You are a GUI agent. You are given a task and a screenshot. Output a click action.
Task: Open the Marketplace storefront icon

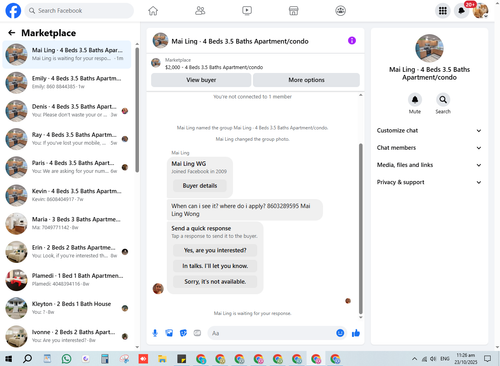(x=294, y=11)
